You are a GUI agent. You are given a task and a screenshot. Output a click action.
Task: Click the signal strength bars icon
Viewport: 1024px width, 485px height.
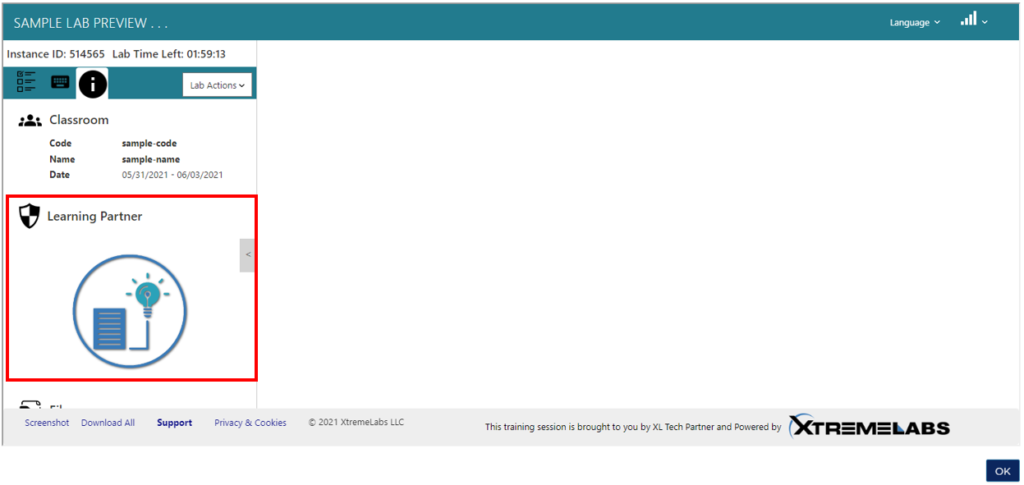pyautogui.click(x=968, y=20)
